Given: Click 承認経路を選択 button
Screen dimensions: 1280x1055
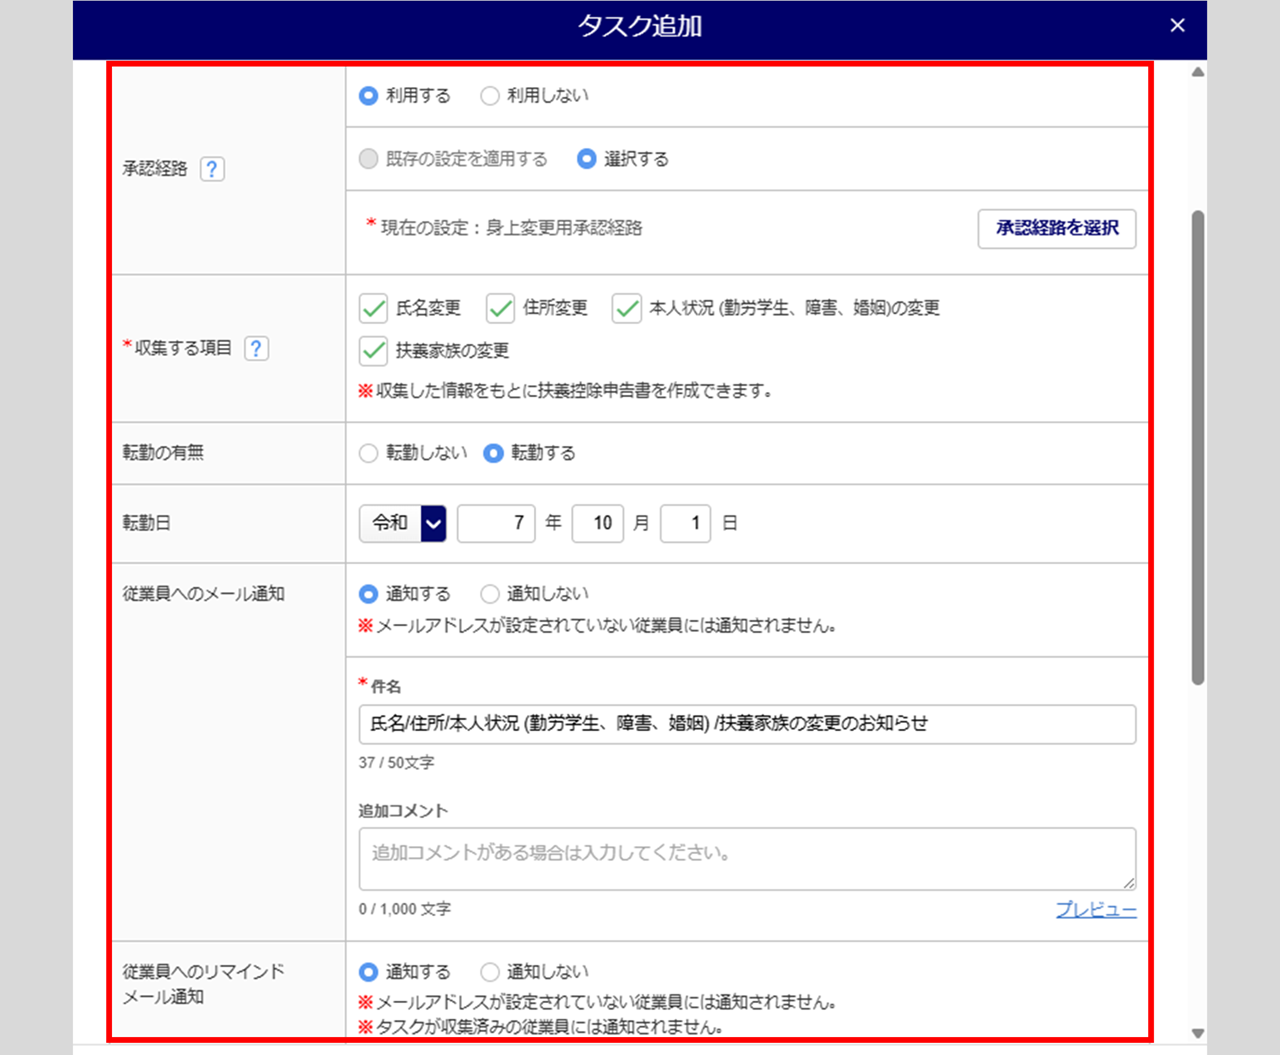Looking at the screenshot, I should tap(1056, 228).
